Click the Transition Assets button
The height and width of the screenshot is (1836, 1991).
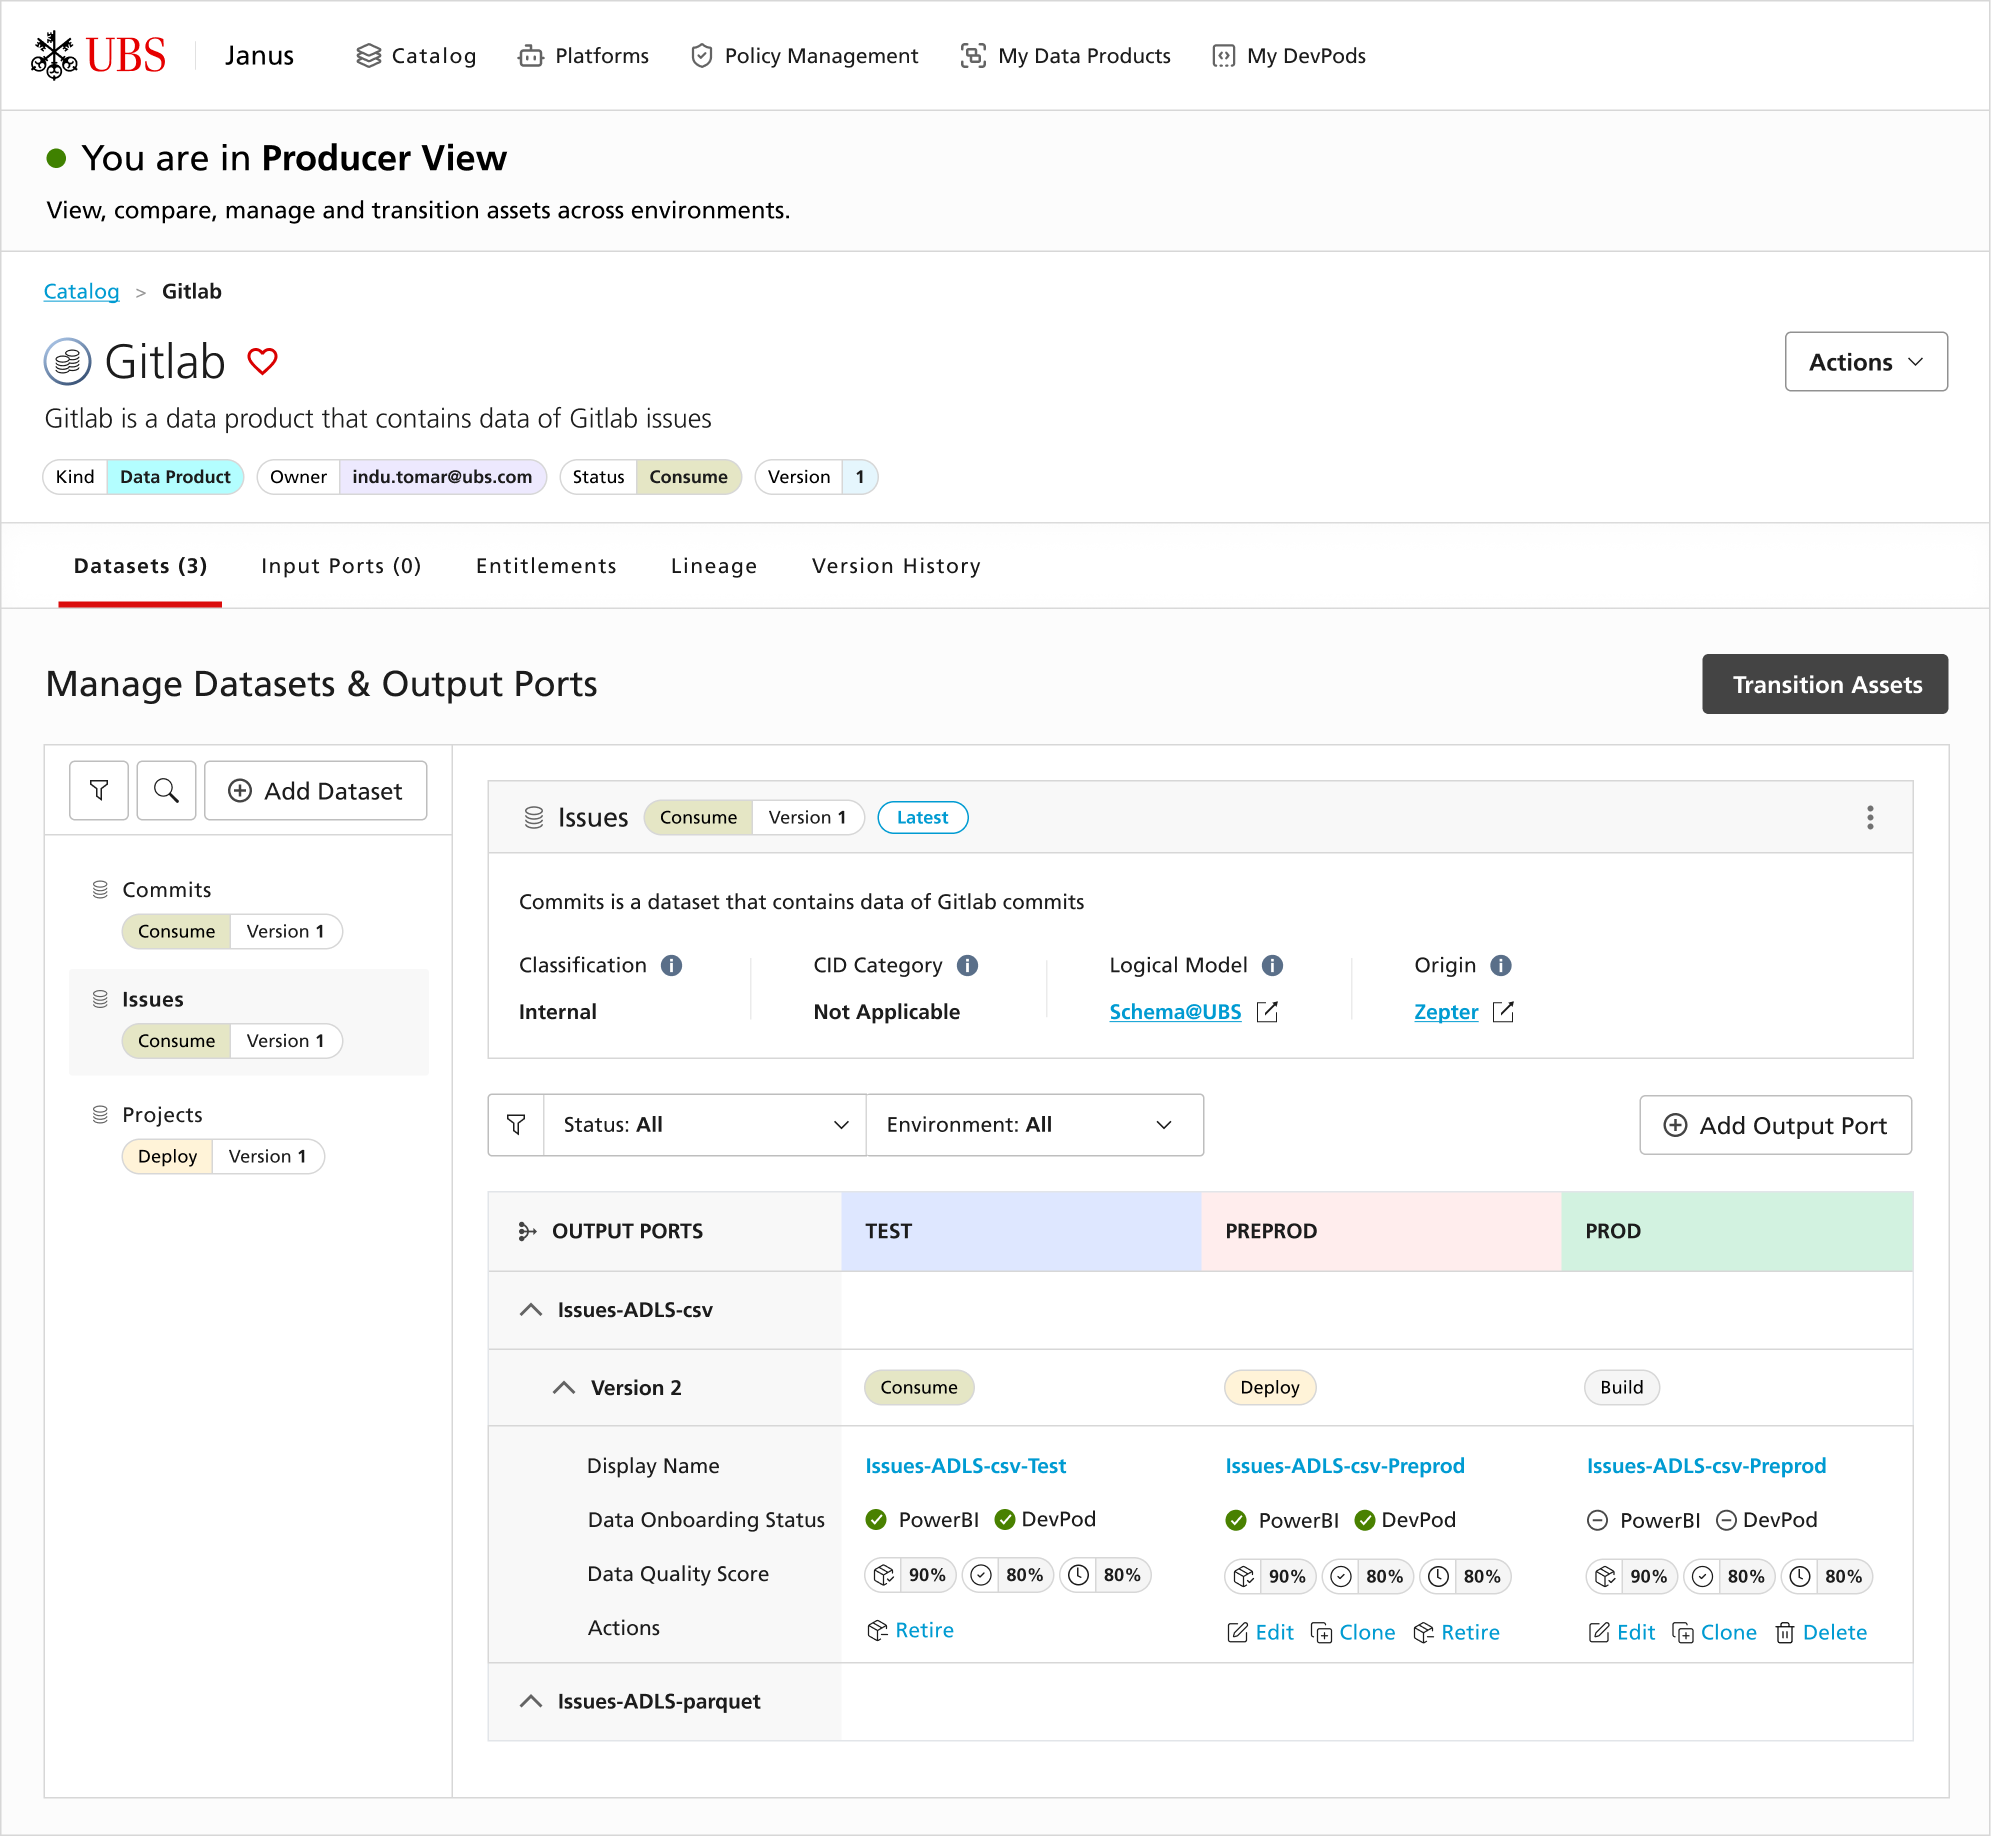pos(1824,684)
